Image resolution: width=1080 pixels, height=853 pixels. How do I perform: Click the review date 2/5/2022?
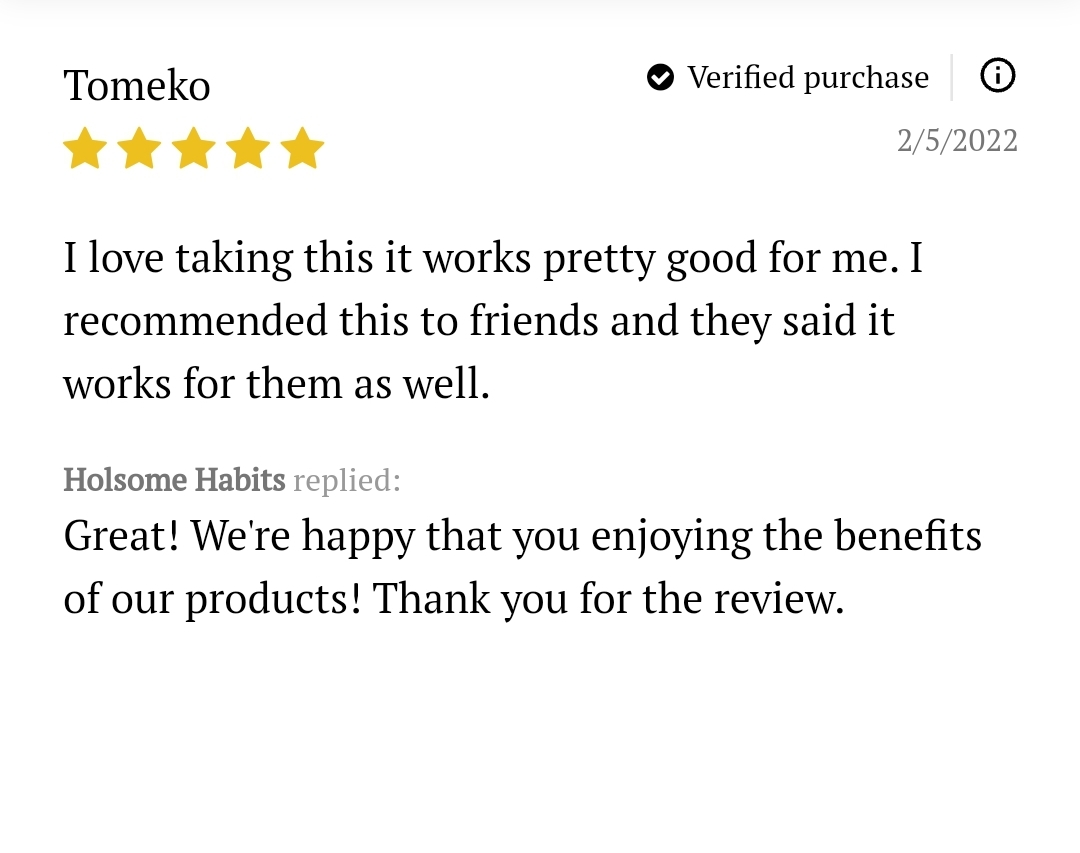point(957,141)
